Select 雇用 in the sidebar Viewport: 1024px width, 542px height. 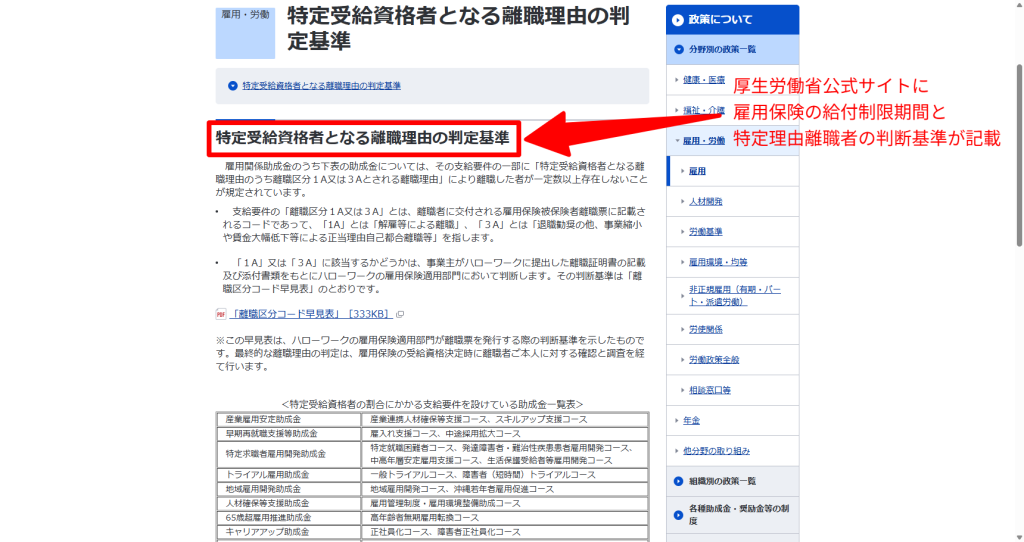697,171
